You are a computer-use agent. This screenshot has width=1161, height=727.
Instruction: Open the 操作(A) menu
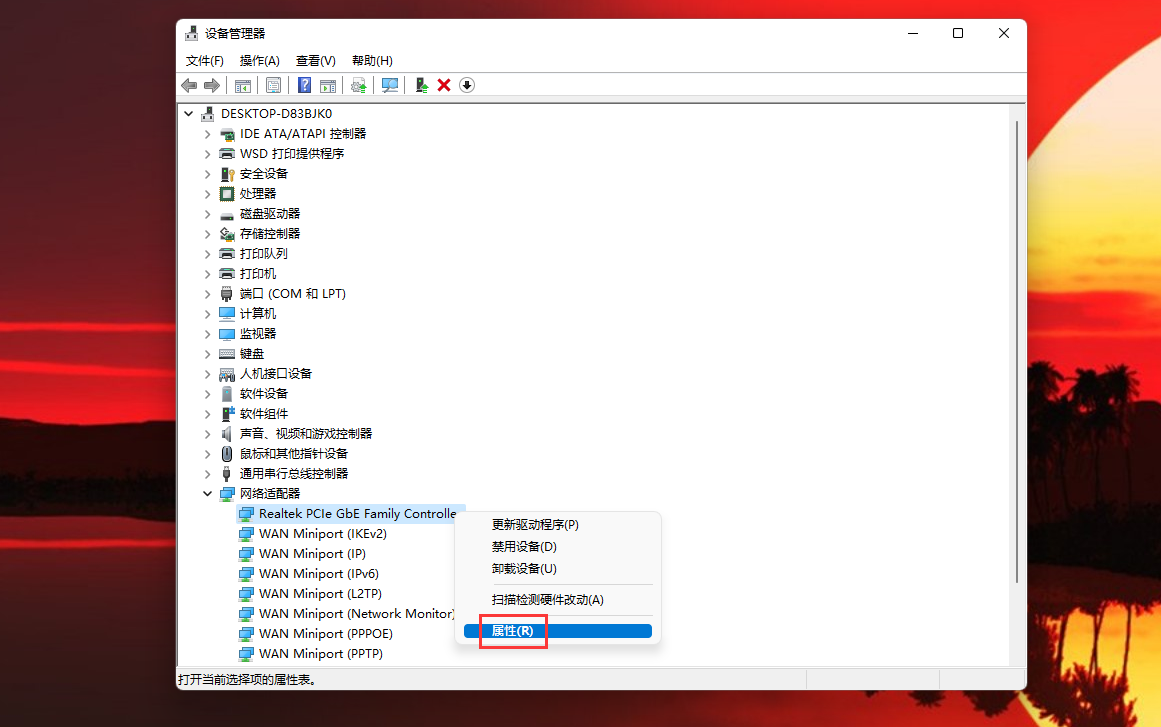(x=259, y=60)
